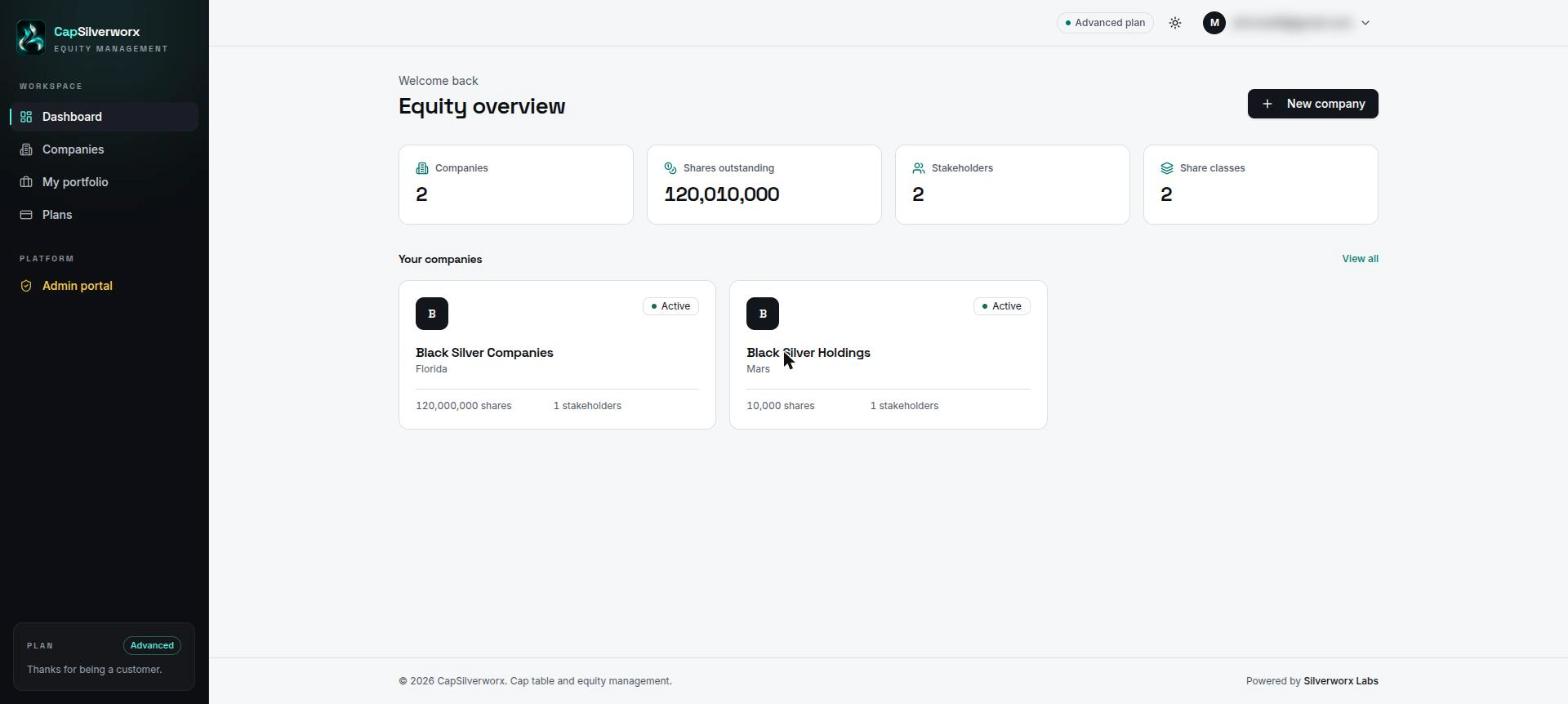Click View all companies link

point(1360,259)
